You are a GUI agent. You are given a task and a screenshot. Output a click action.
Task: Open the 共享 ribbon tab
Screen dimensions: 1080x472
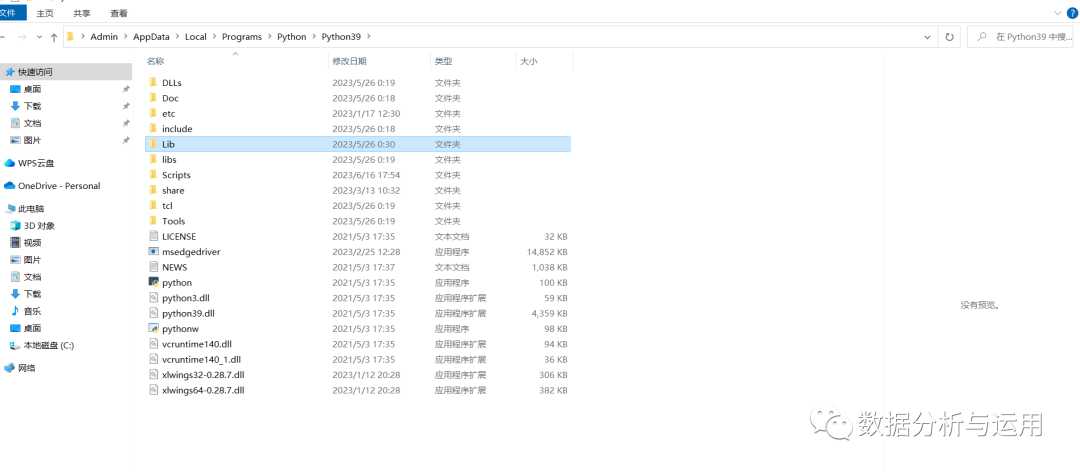tap(82, 13)
